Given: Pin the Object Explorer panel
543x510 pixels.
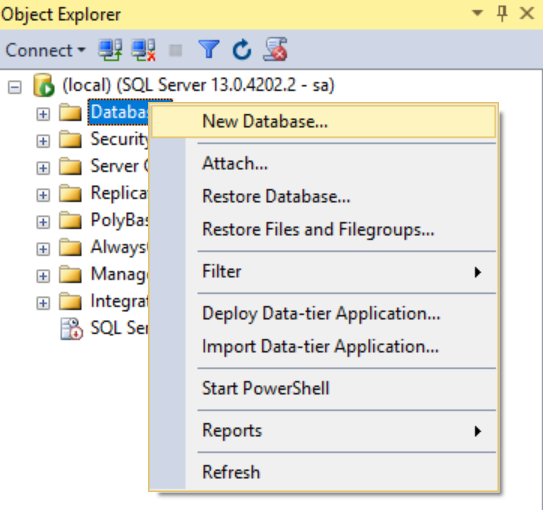Looking at the screenshot, I should click(x=502, y=14).
